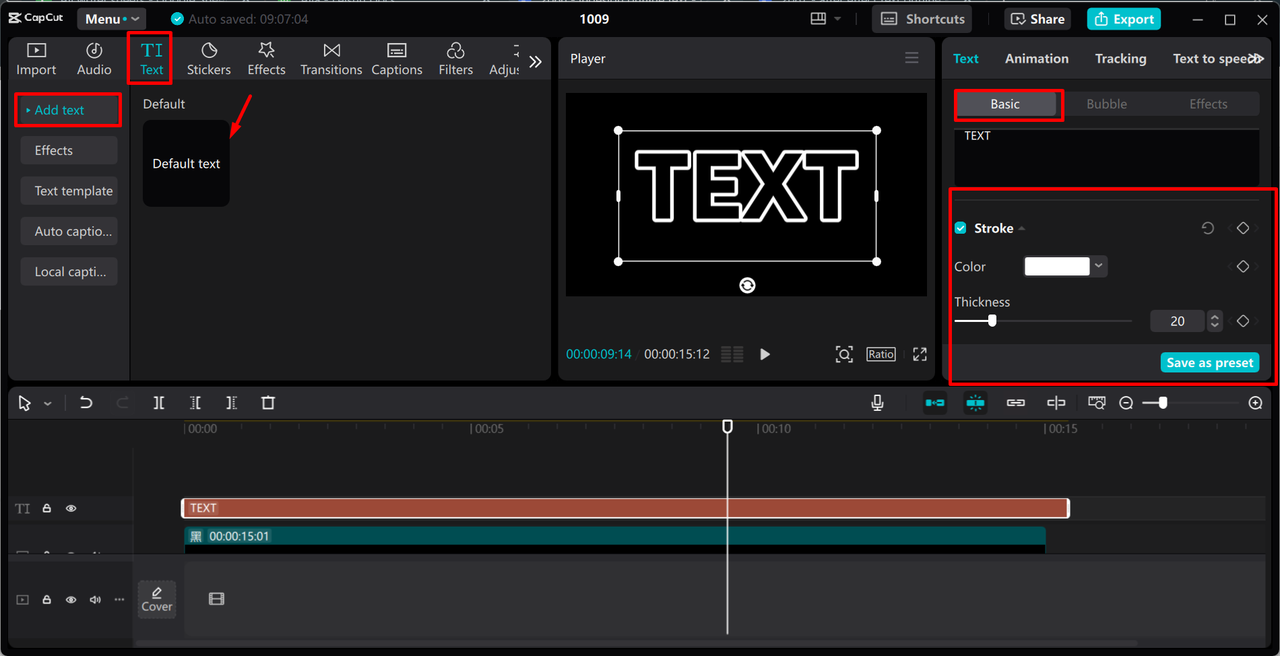Click the timeline zoom-in plus icon
Screen dimensions: 1280x656
pos(1256,403)
